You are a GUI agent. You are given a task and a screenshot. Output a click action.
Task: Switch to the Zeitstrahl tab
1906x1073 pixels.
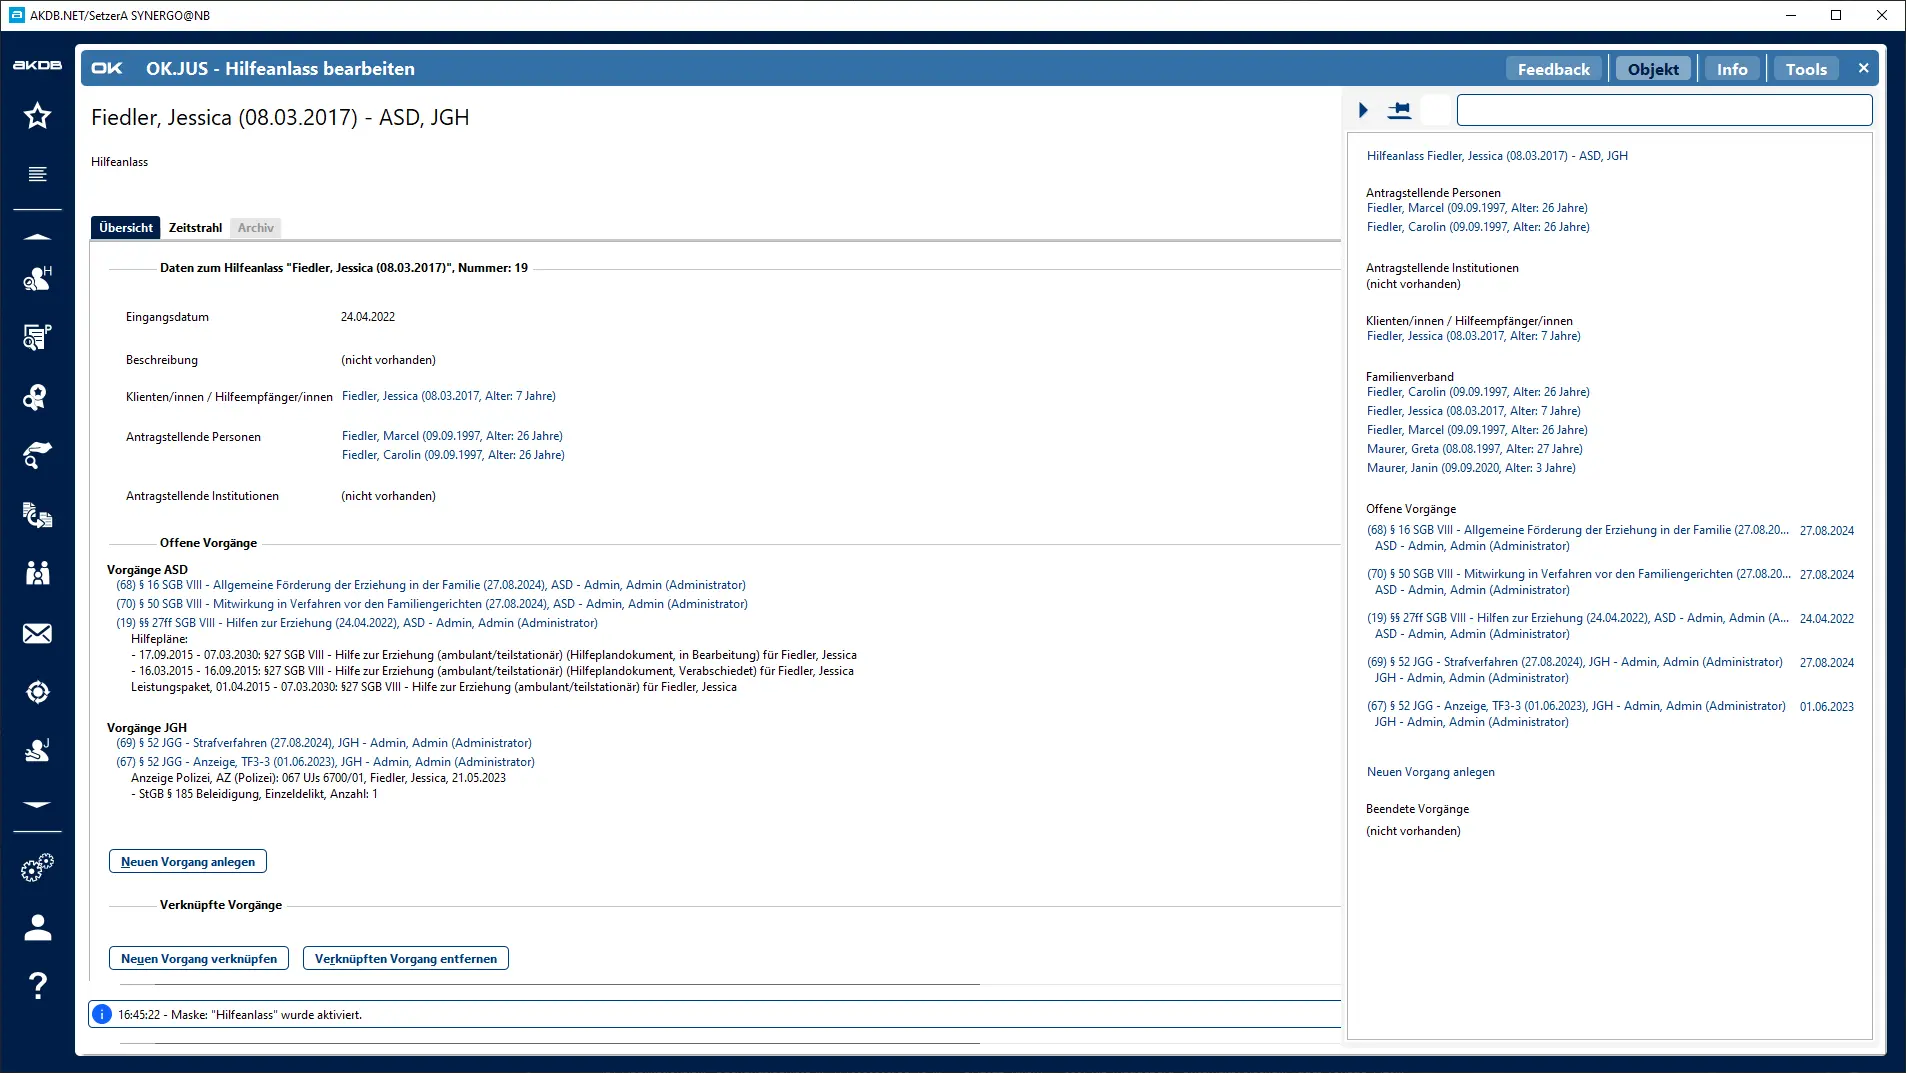[195, 228]
